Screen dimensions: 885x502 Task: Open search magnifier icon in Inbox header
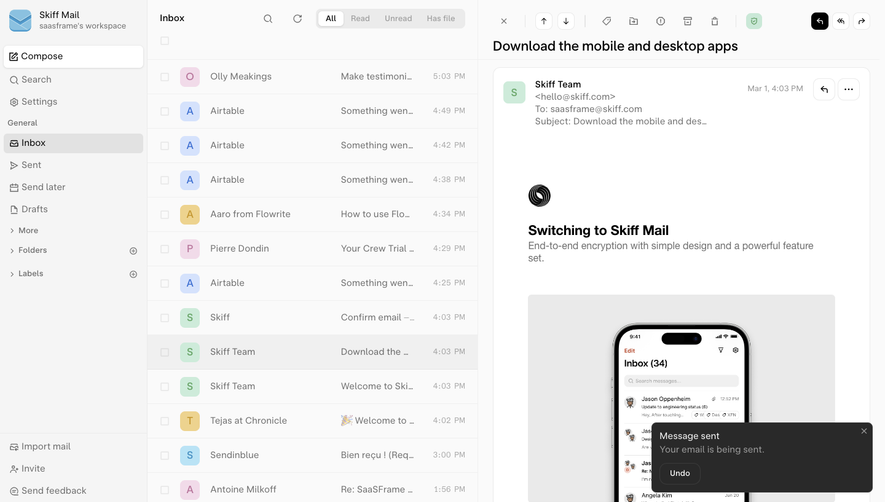[x=268, y=19]
